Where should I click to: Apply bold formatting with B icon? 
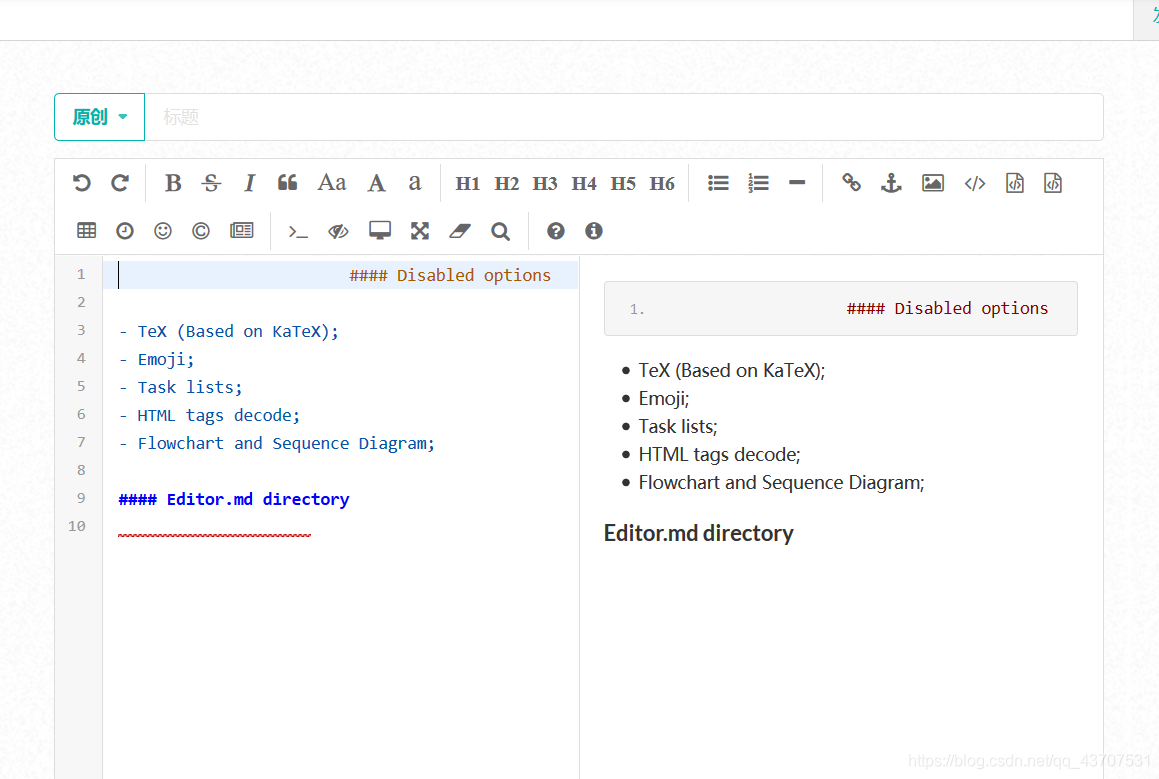pos(173,183)
